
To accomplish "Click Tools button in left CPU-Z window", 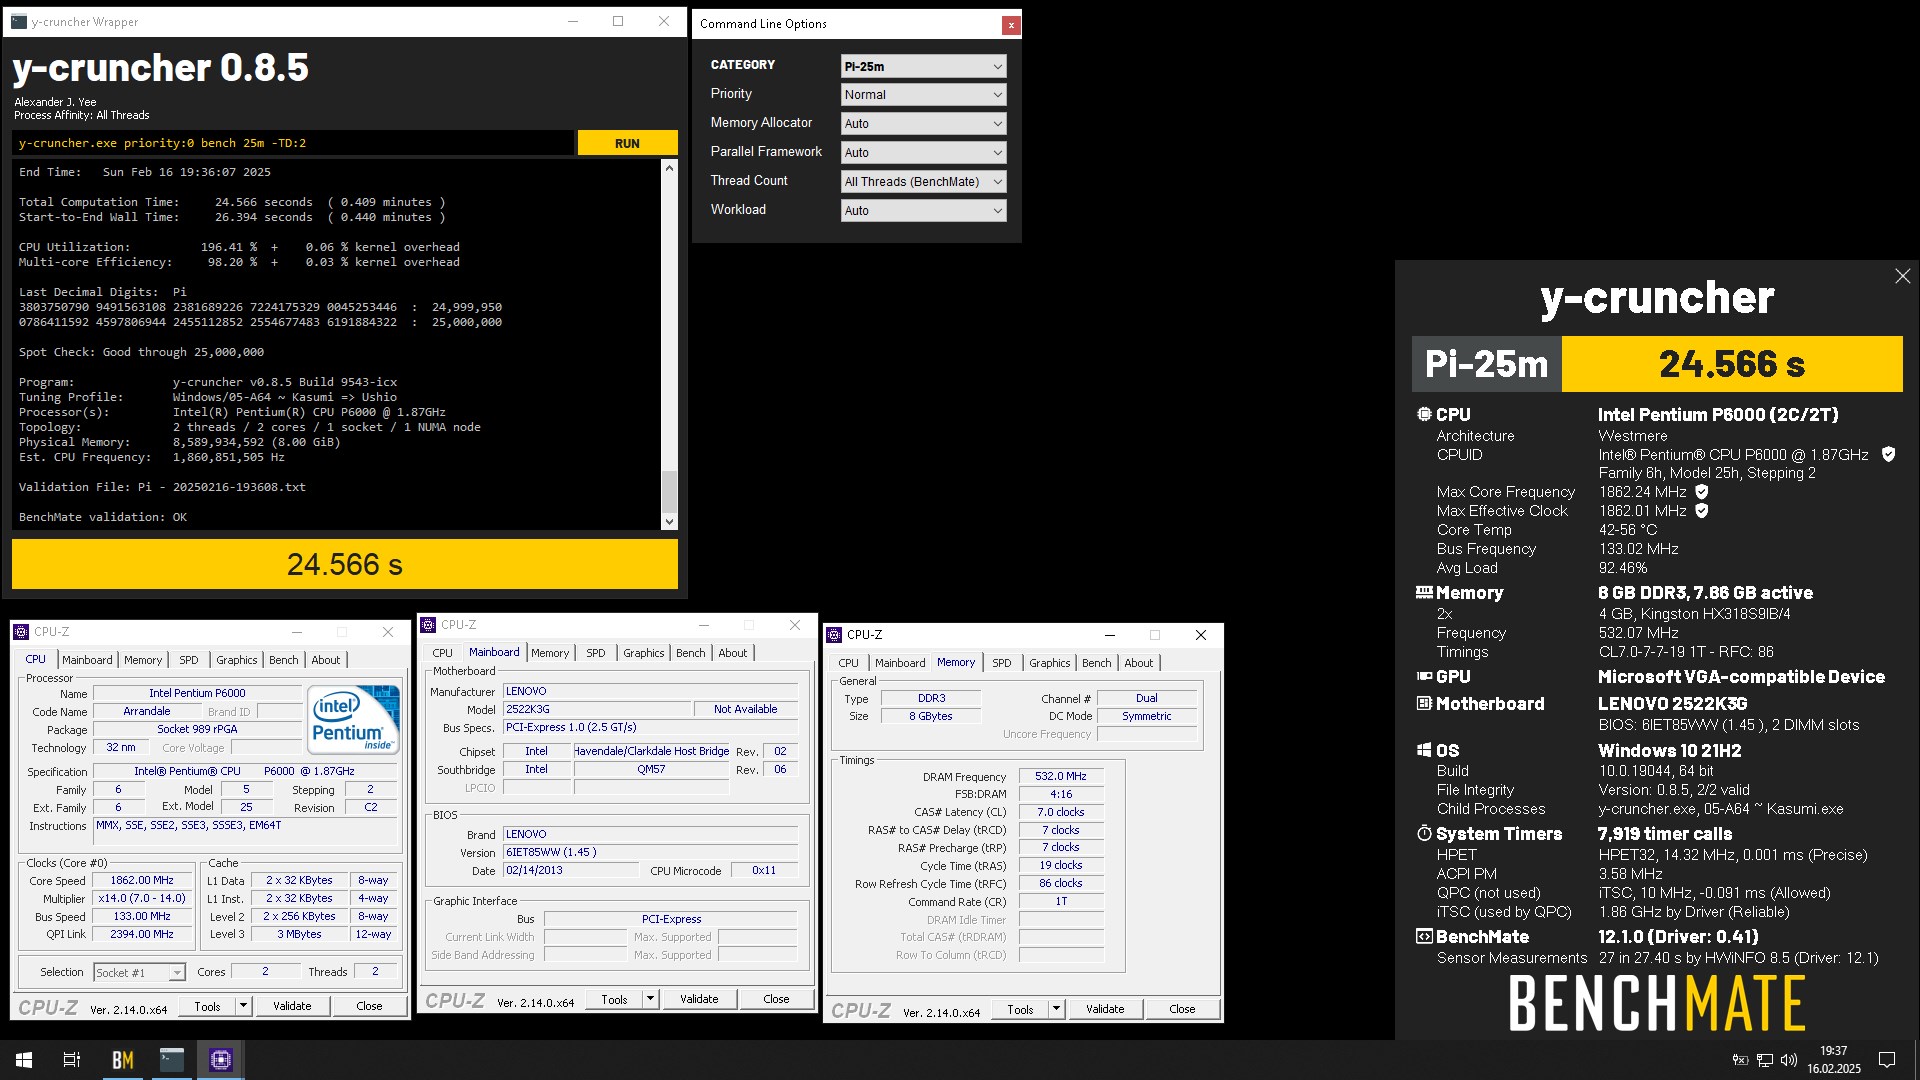I will tap(207, 1007).
